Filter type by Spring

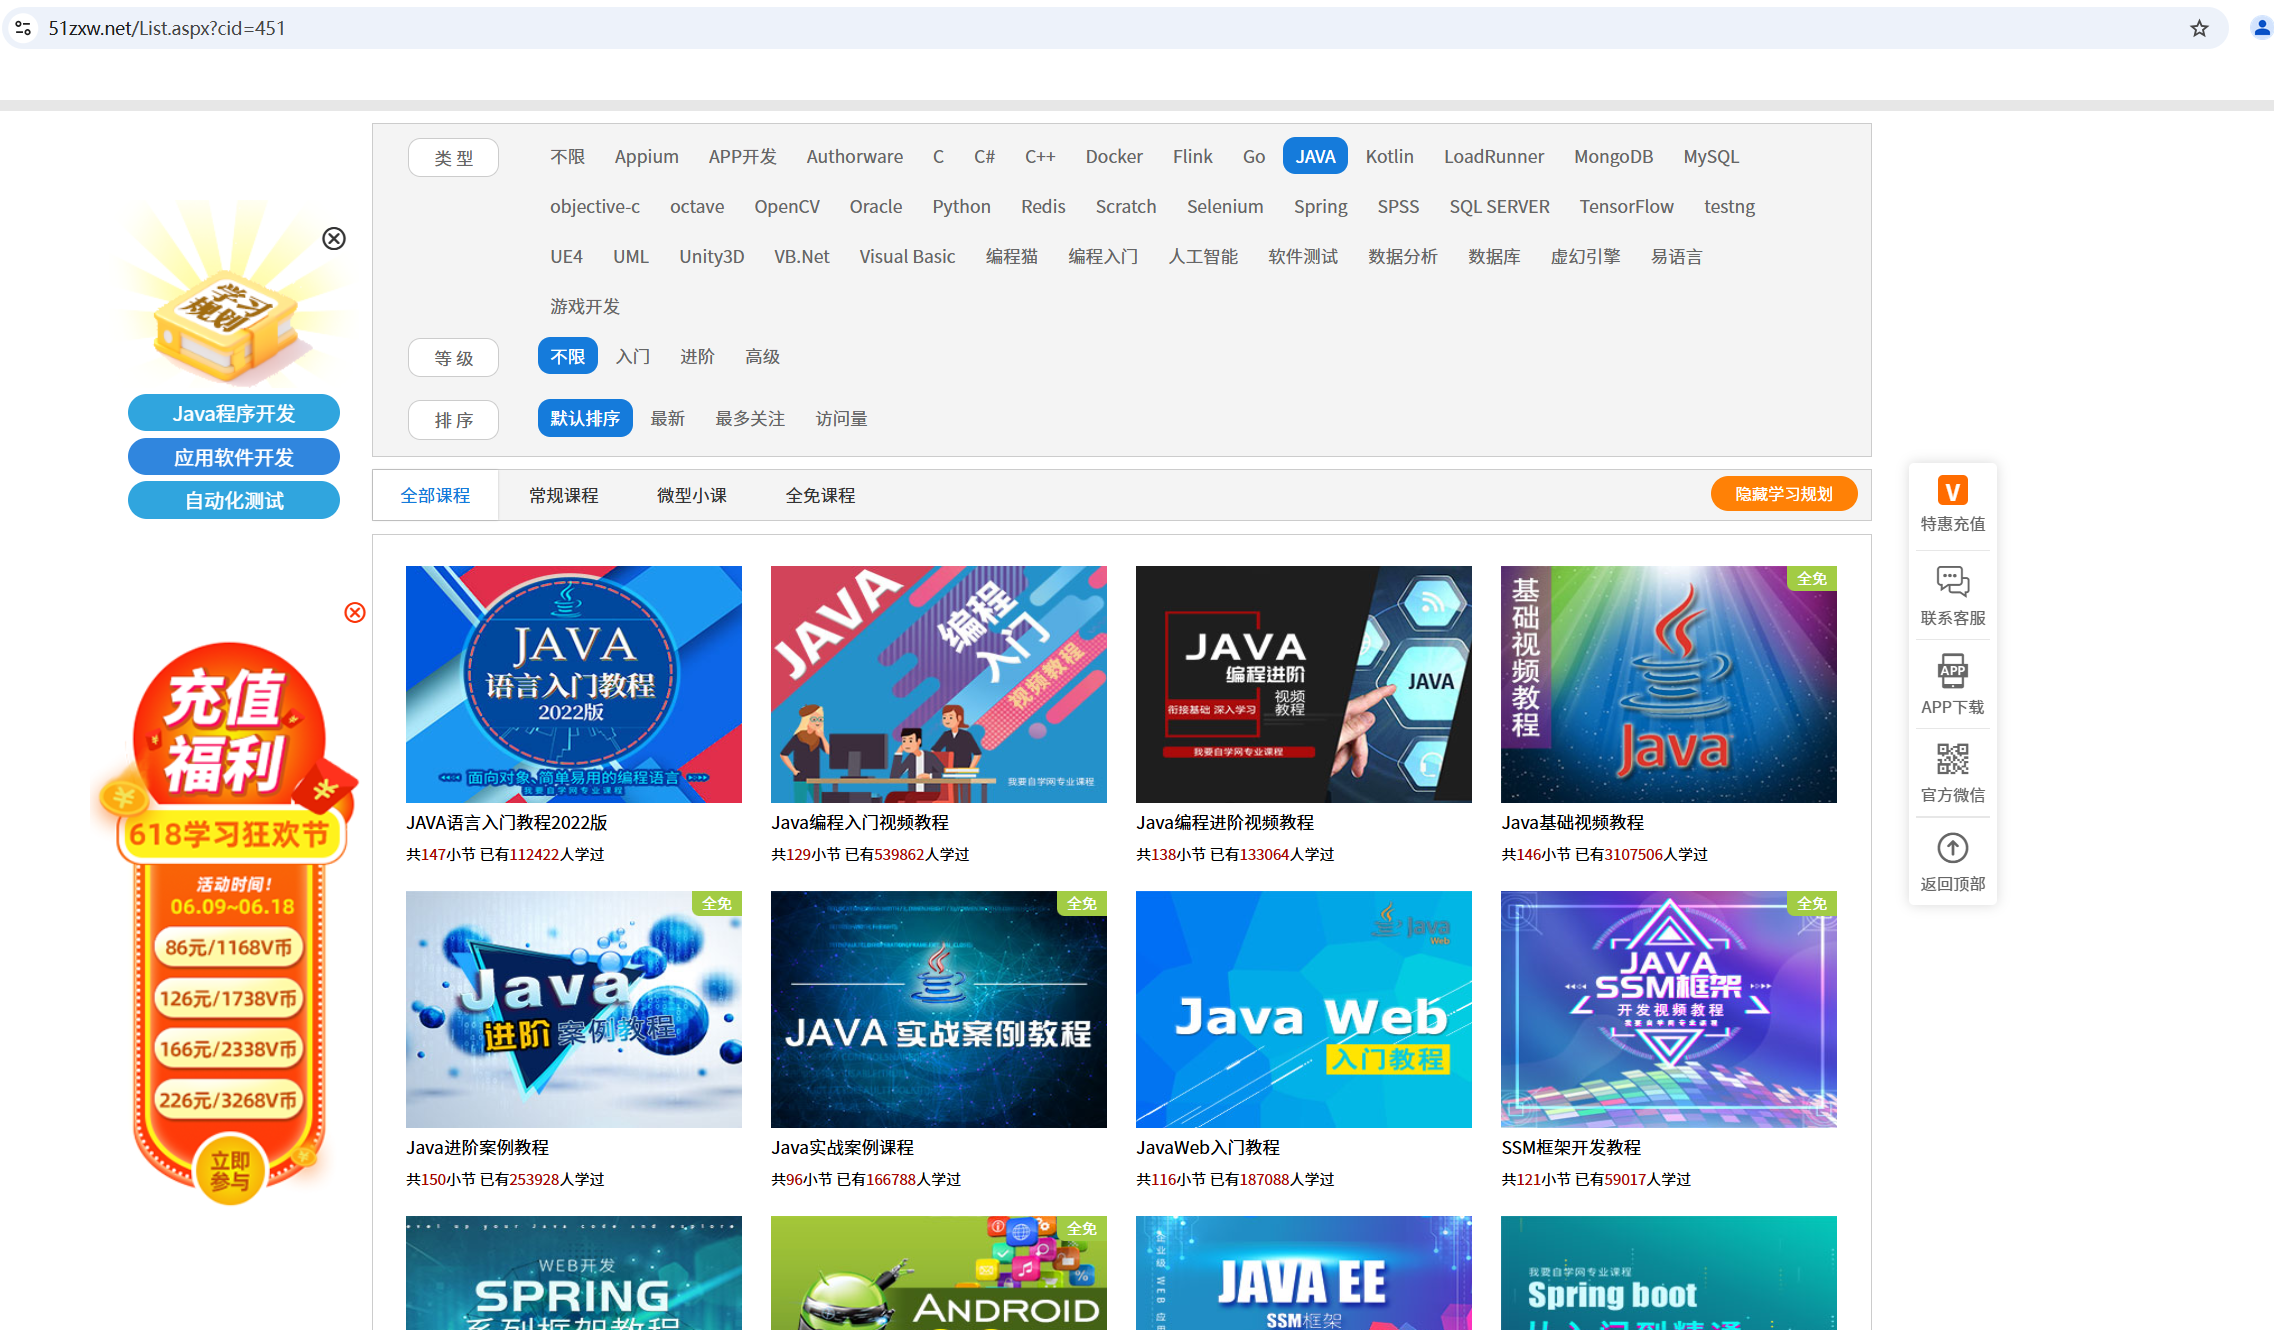(x=1320, y=206)
